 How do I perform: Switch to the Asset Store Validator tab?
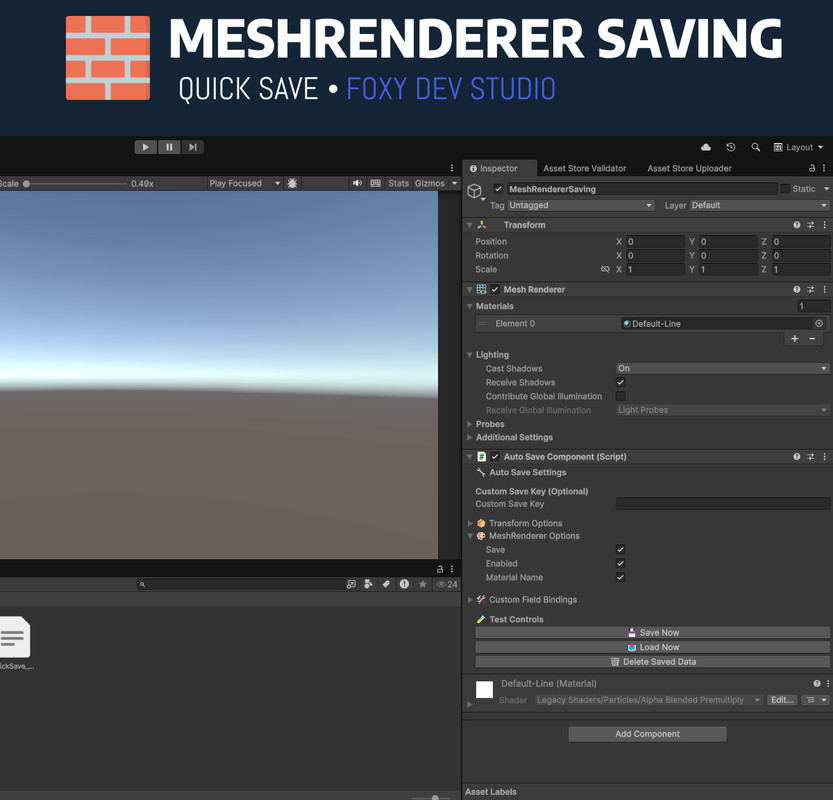(584, 168)
